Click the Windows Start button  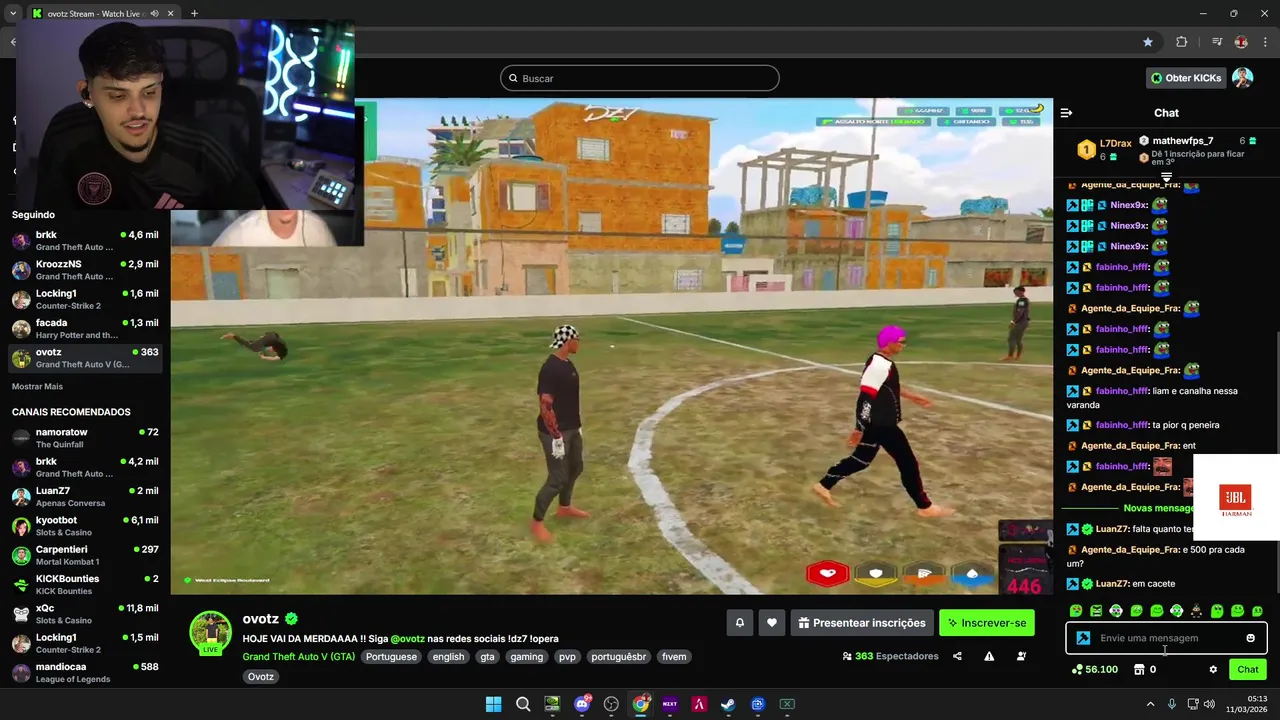coord(493,704)
